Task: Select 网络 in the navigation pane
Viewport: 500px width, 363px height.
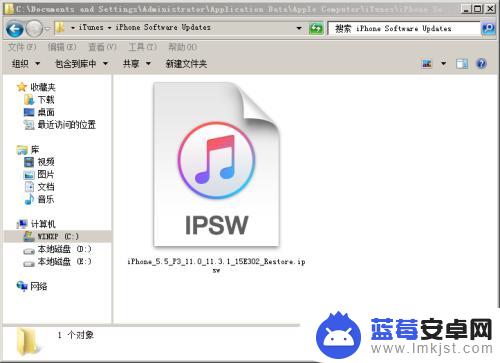Action: tap(39, 286)
